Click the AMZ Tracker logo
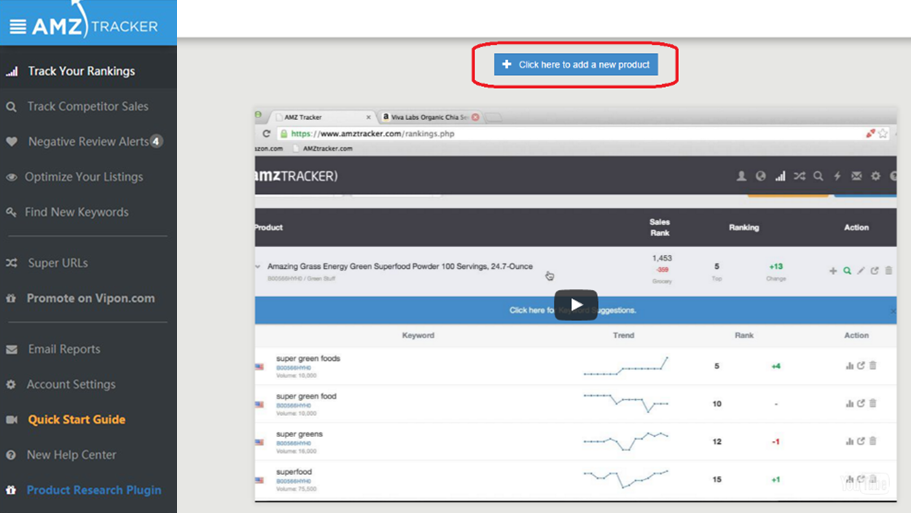The image size is (911, 513). pyautogui.click(x=95, y=21)
